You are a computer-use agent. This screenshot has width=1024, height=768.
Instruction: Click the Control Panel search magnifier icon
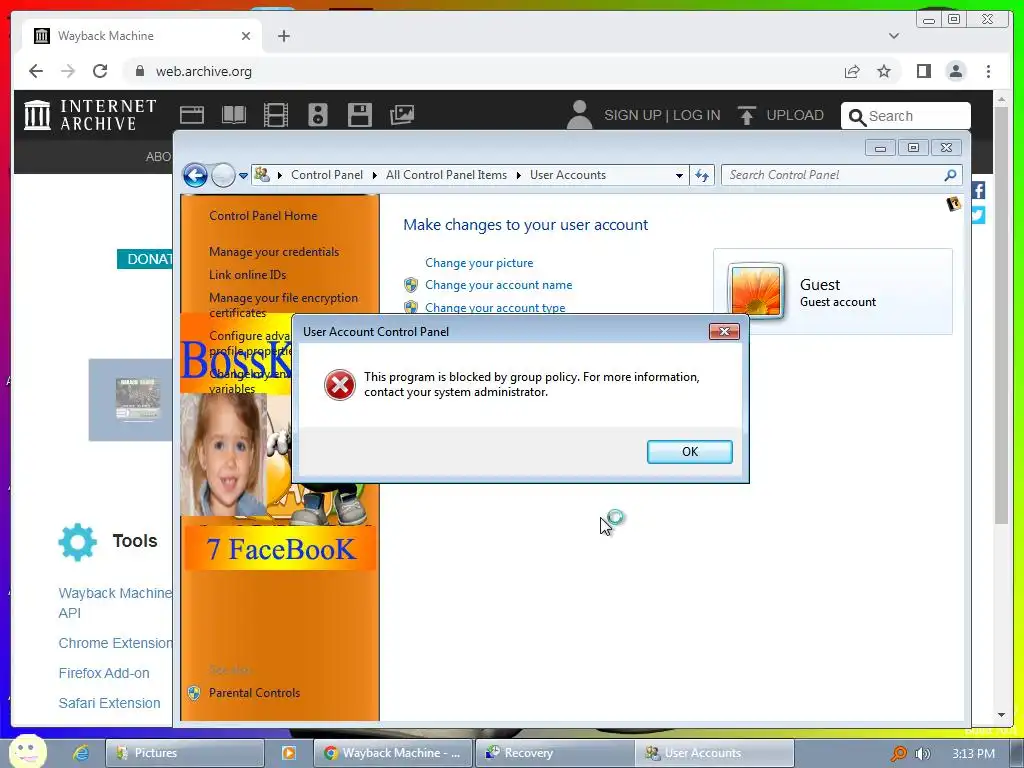click(x=950, y=175)
